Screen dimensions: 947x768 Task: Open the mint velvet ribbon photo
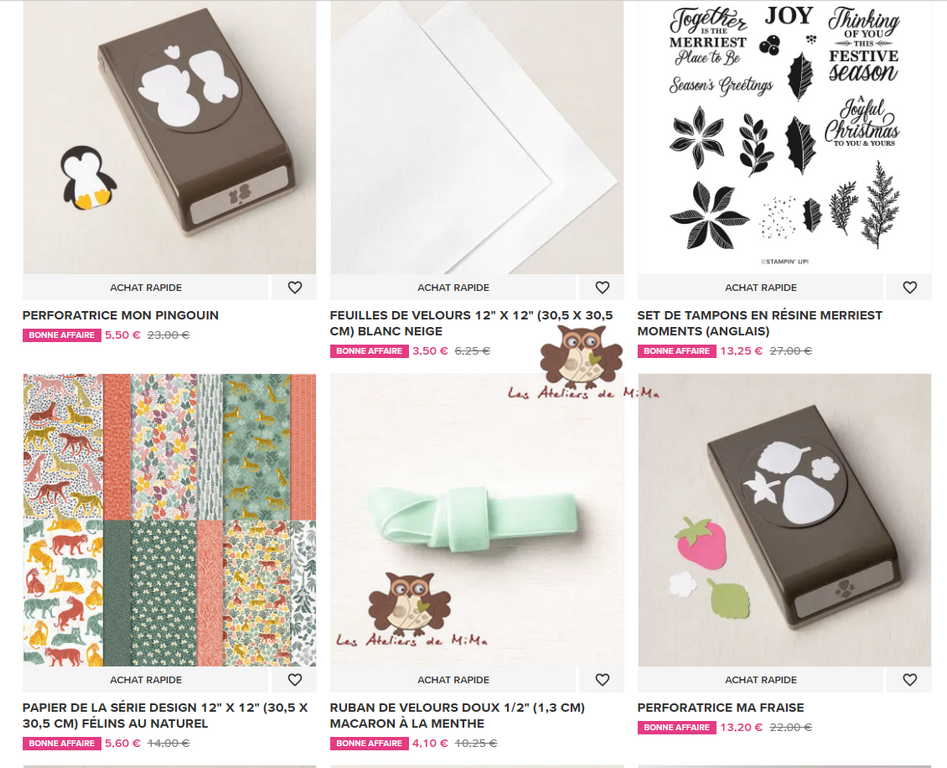[x=477, y=520]
